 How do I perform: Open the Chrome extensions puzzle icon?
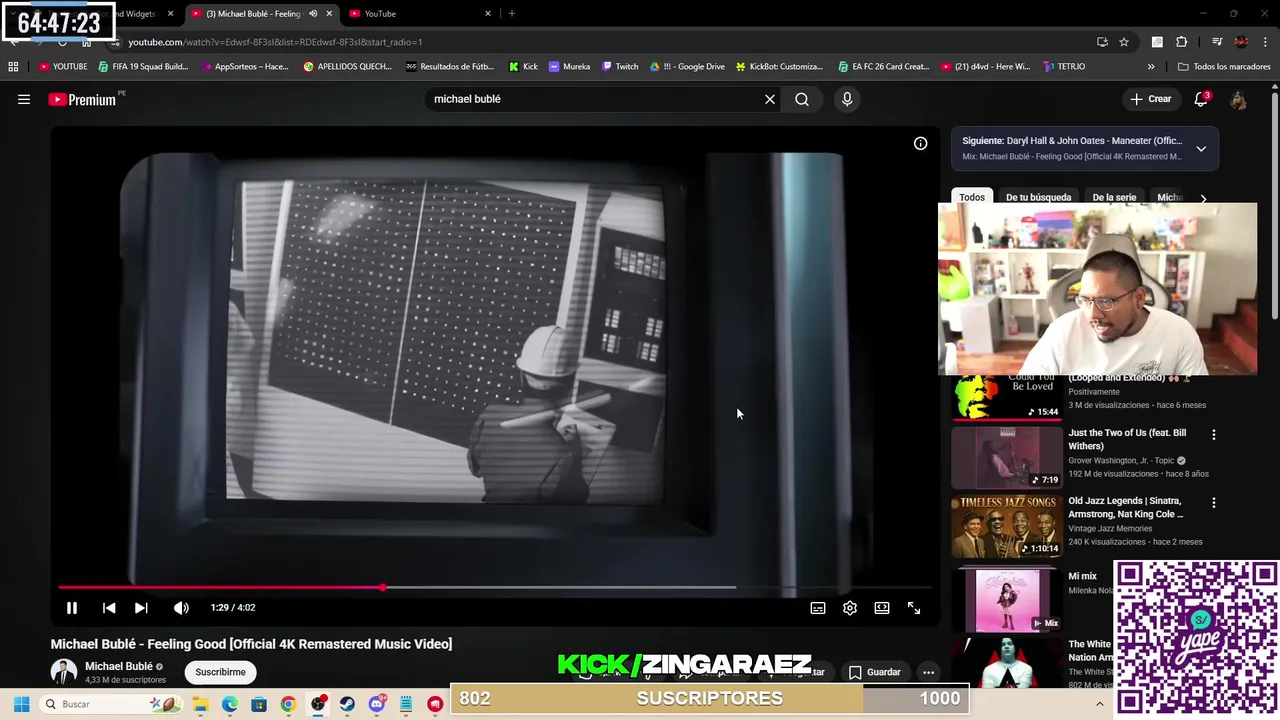tap(1182, 42)
